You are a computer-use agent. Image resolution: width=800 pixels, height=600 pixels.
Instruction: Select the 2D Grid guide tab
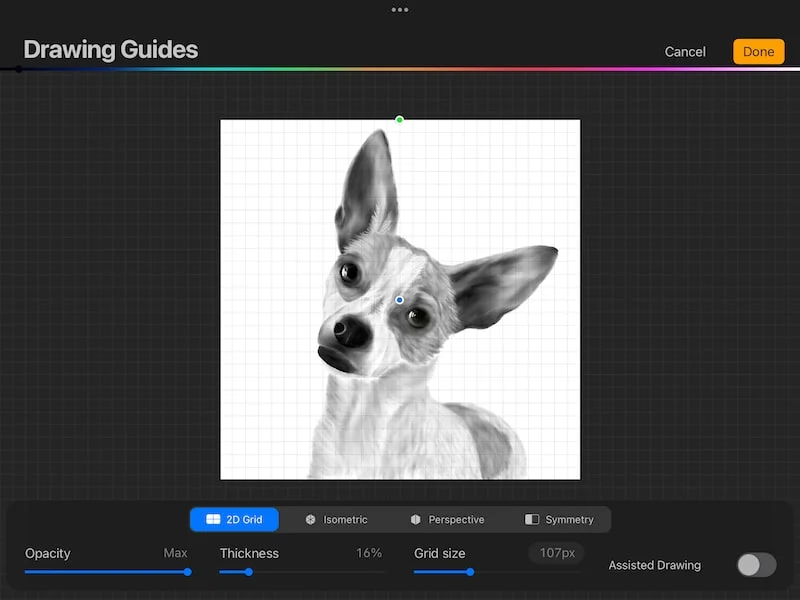pos(234,519)
